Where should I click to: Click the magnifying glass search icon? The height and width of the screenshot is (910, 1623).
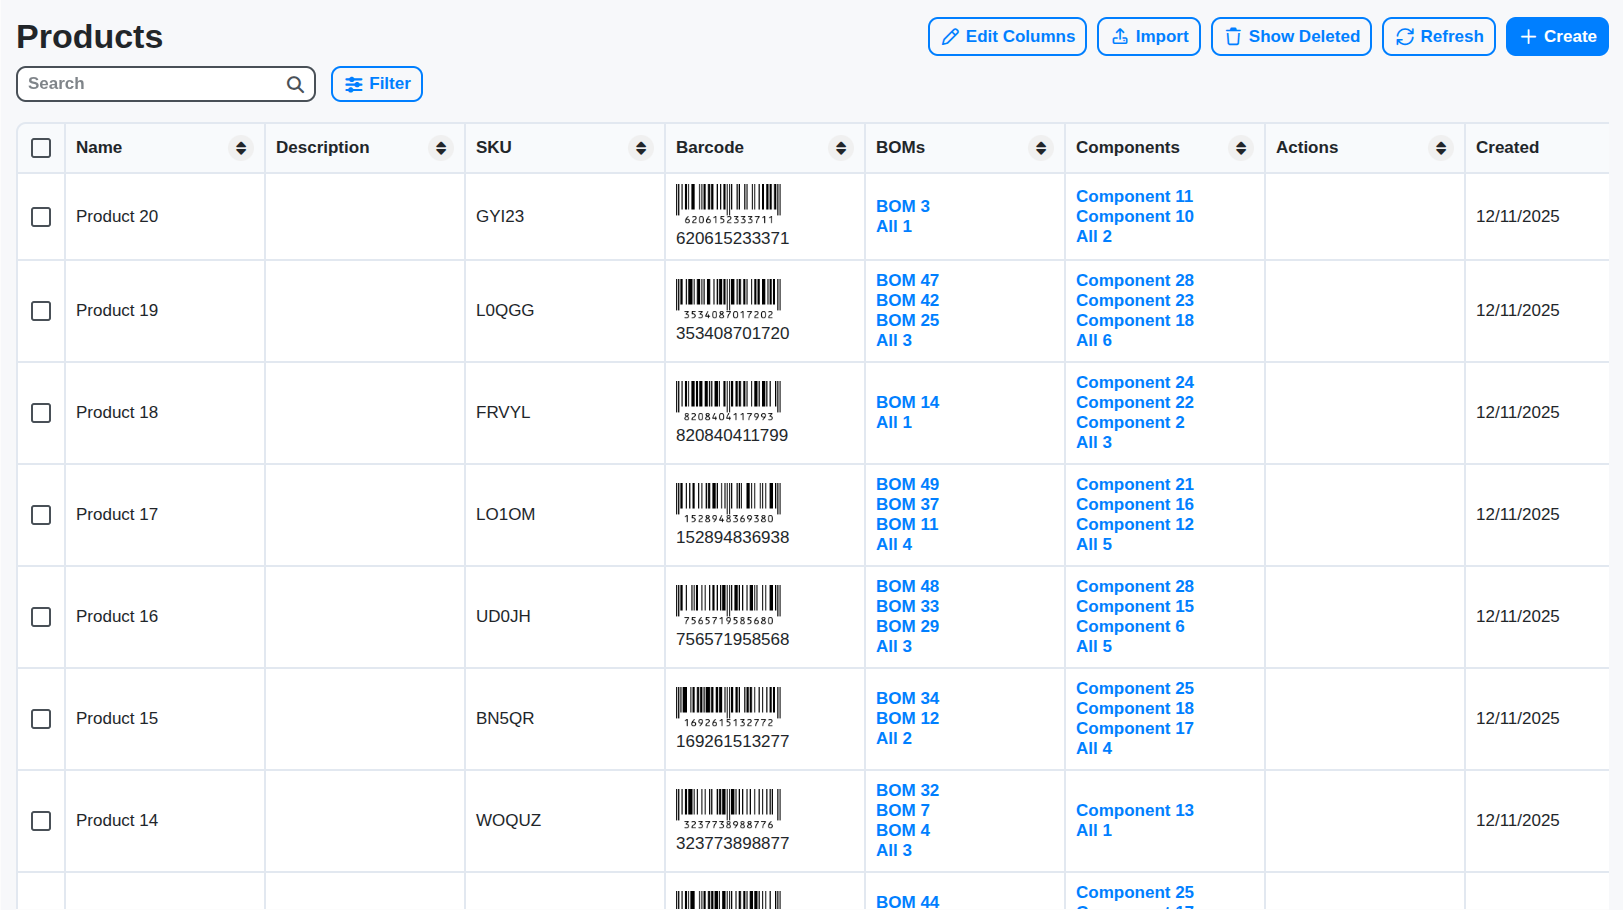[294, 84]
